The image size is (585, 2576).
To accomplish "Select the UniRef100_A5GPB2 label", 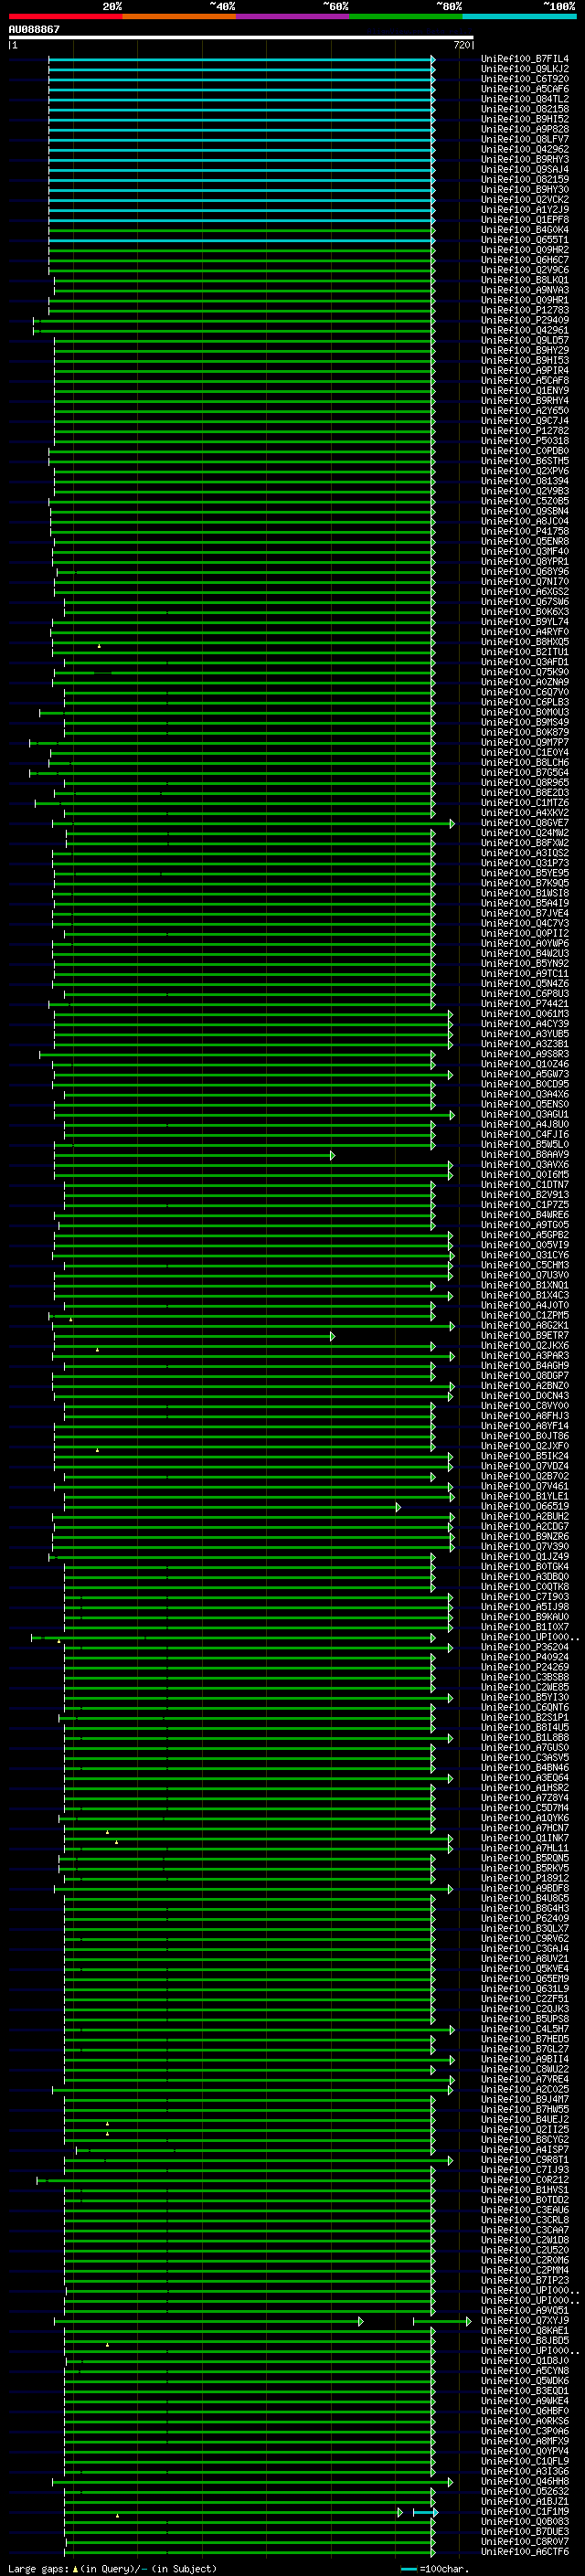I will 525,1235.
